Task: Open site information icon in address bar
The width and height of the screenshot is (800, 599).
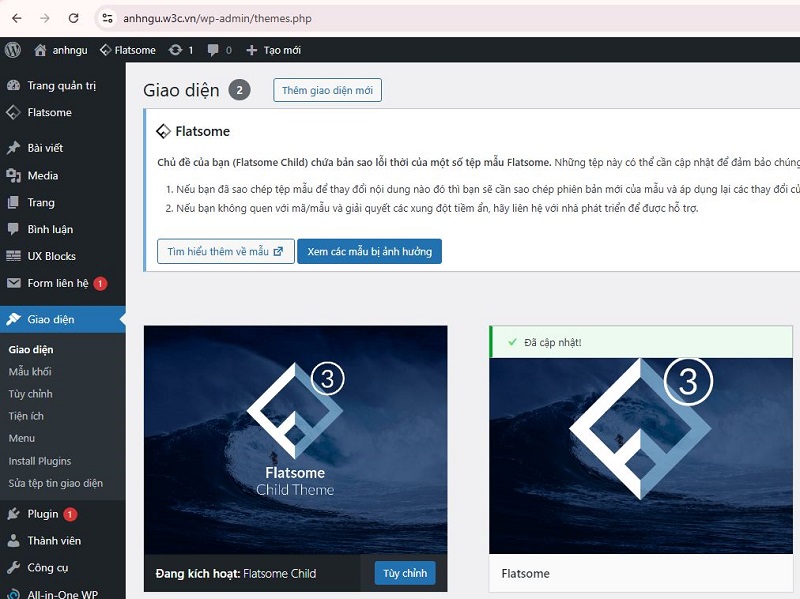Action: (107, 18)
